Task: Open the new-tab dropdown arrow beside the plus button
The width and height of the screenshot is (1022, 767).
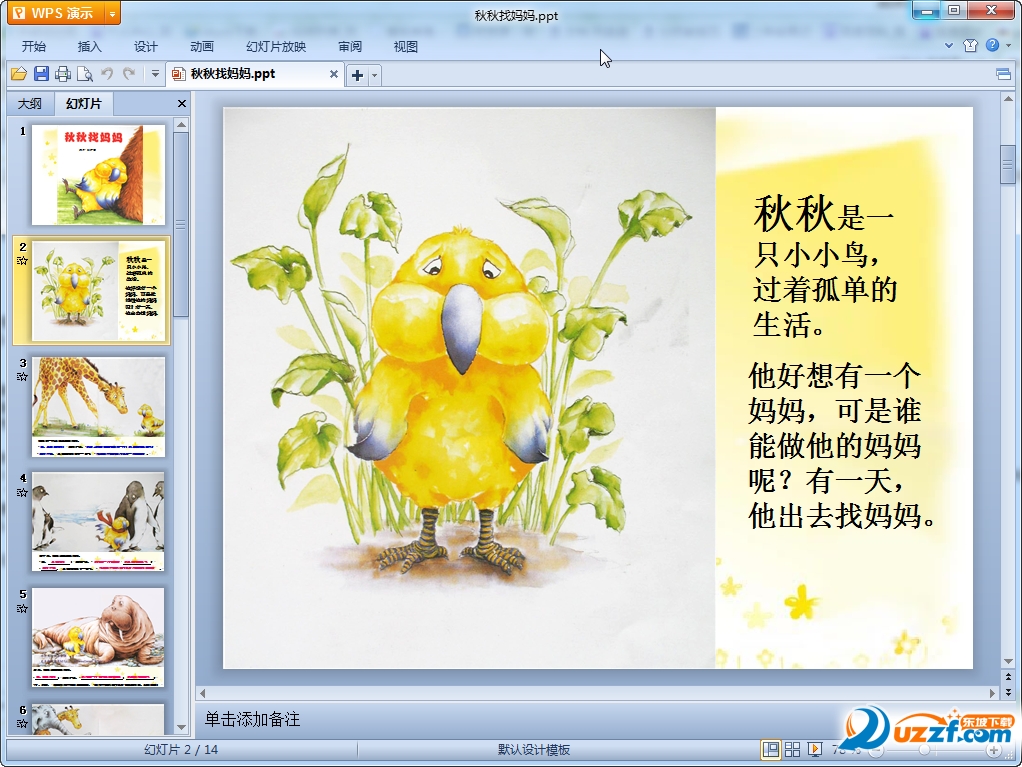Action: coord(374,76)
